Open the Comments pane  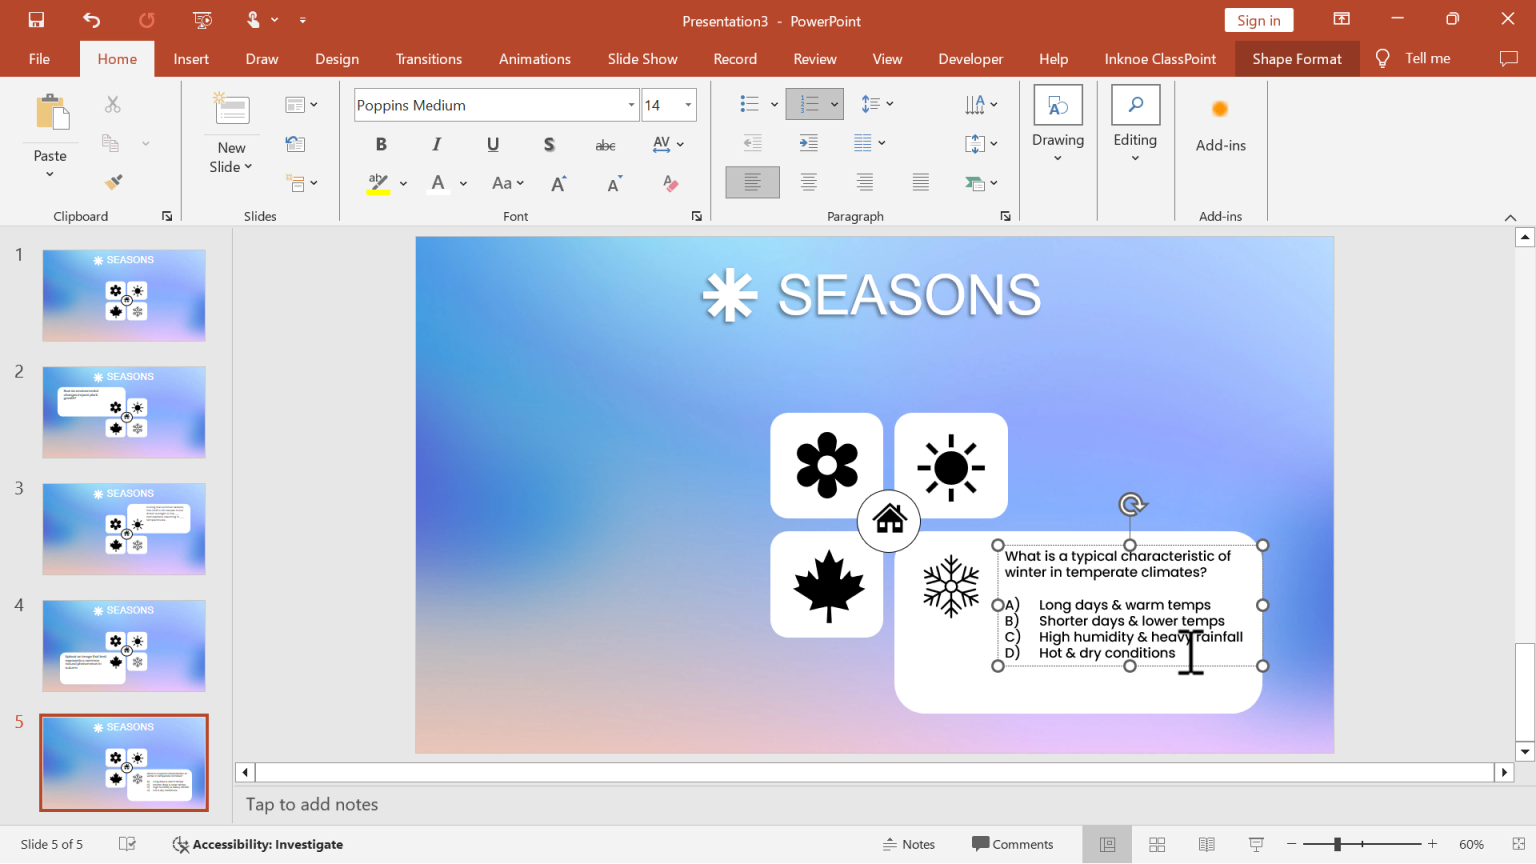(x=1013, y=844)
